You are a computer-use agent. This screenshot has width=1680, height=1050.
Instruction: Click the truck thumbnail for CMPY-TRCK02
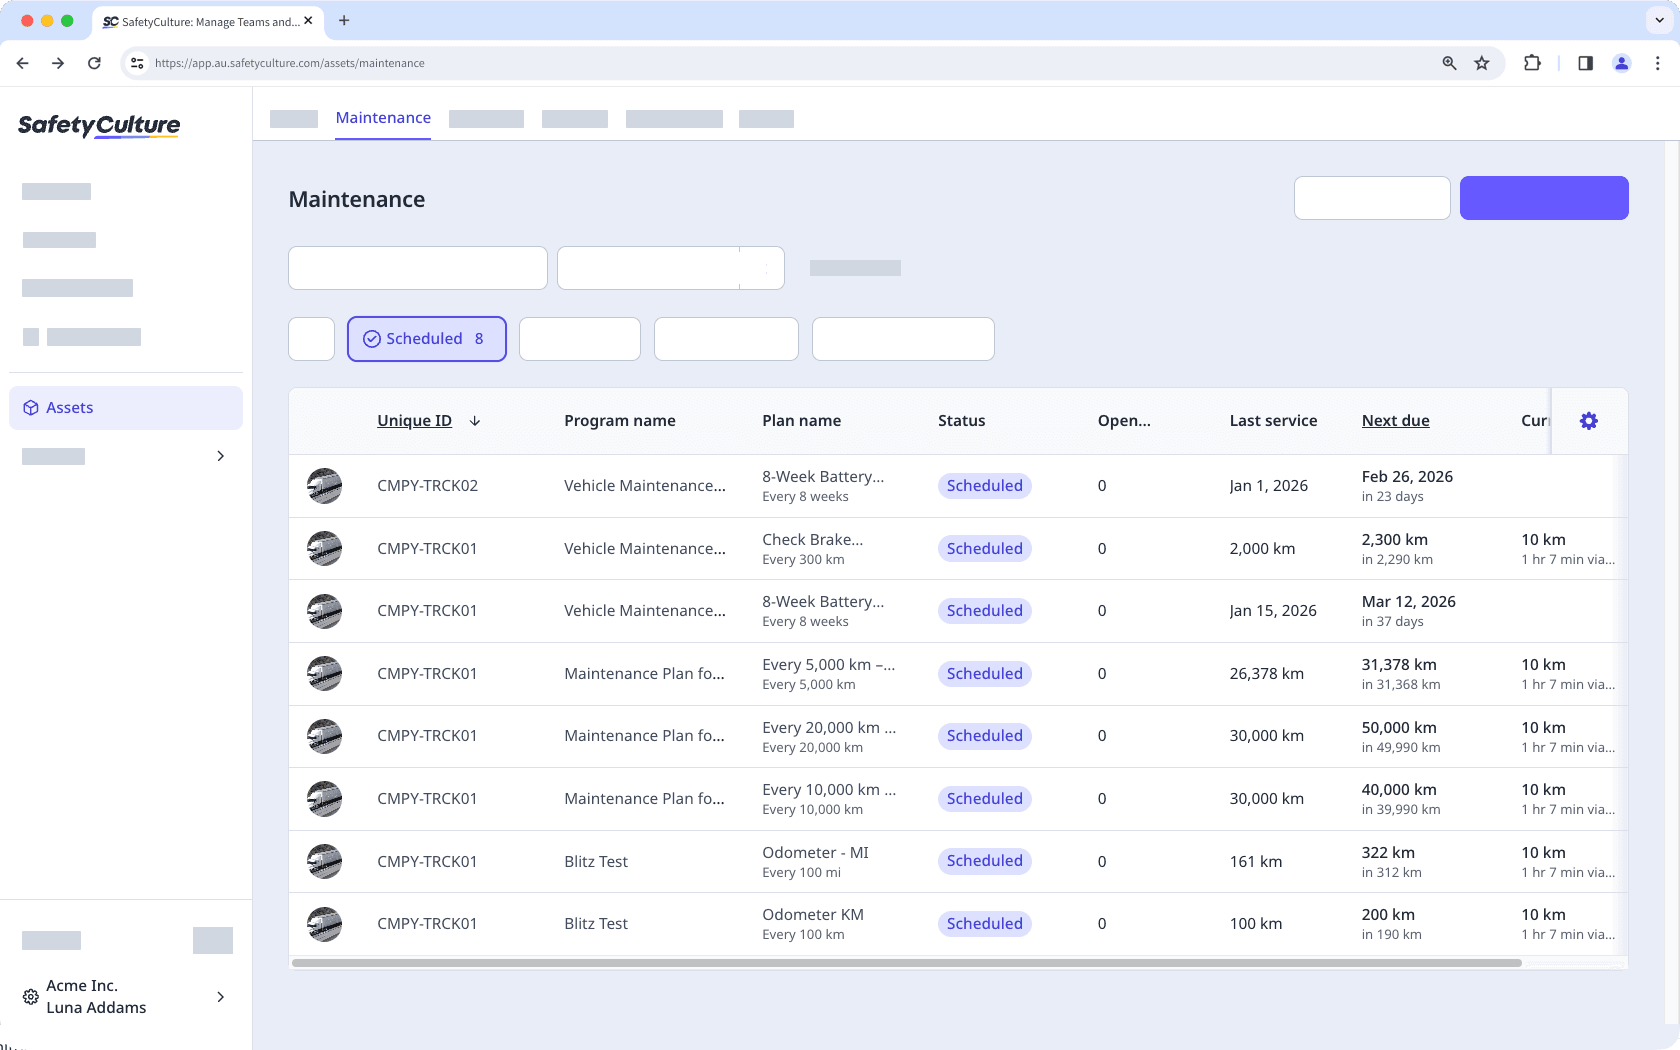click(324, 485)
